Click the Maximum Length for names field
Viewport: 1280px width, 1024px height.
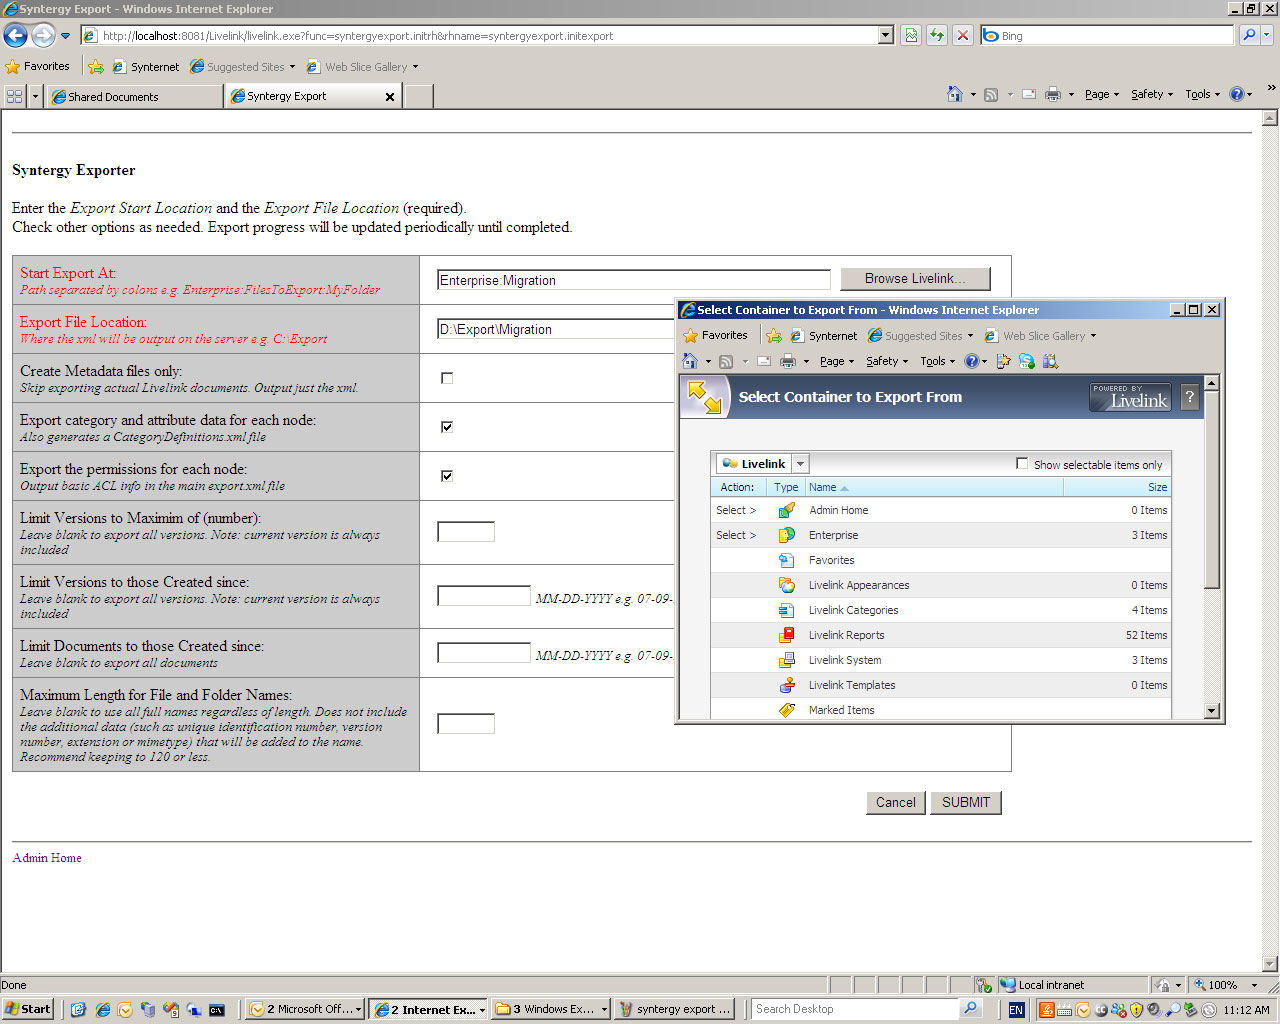[x=466, y=724]
